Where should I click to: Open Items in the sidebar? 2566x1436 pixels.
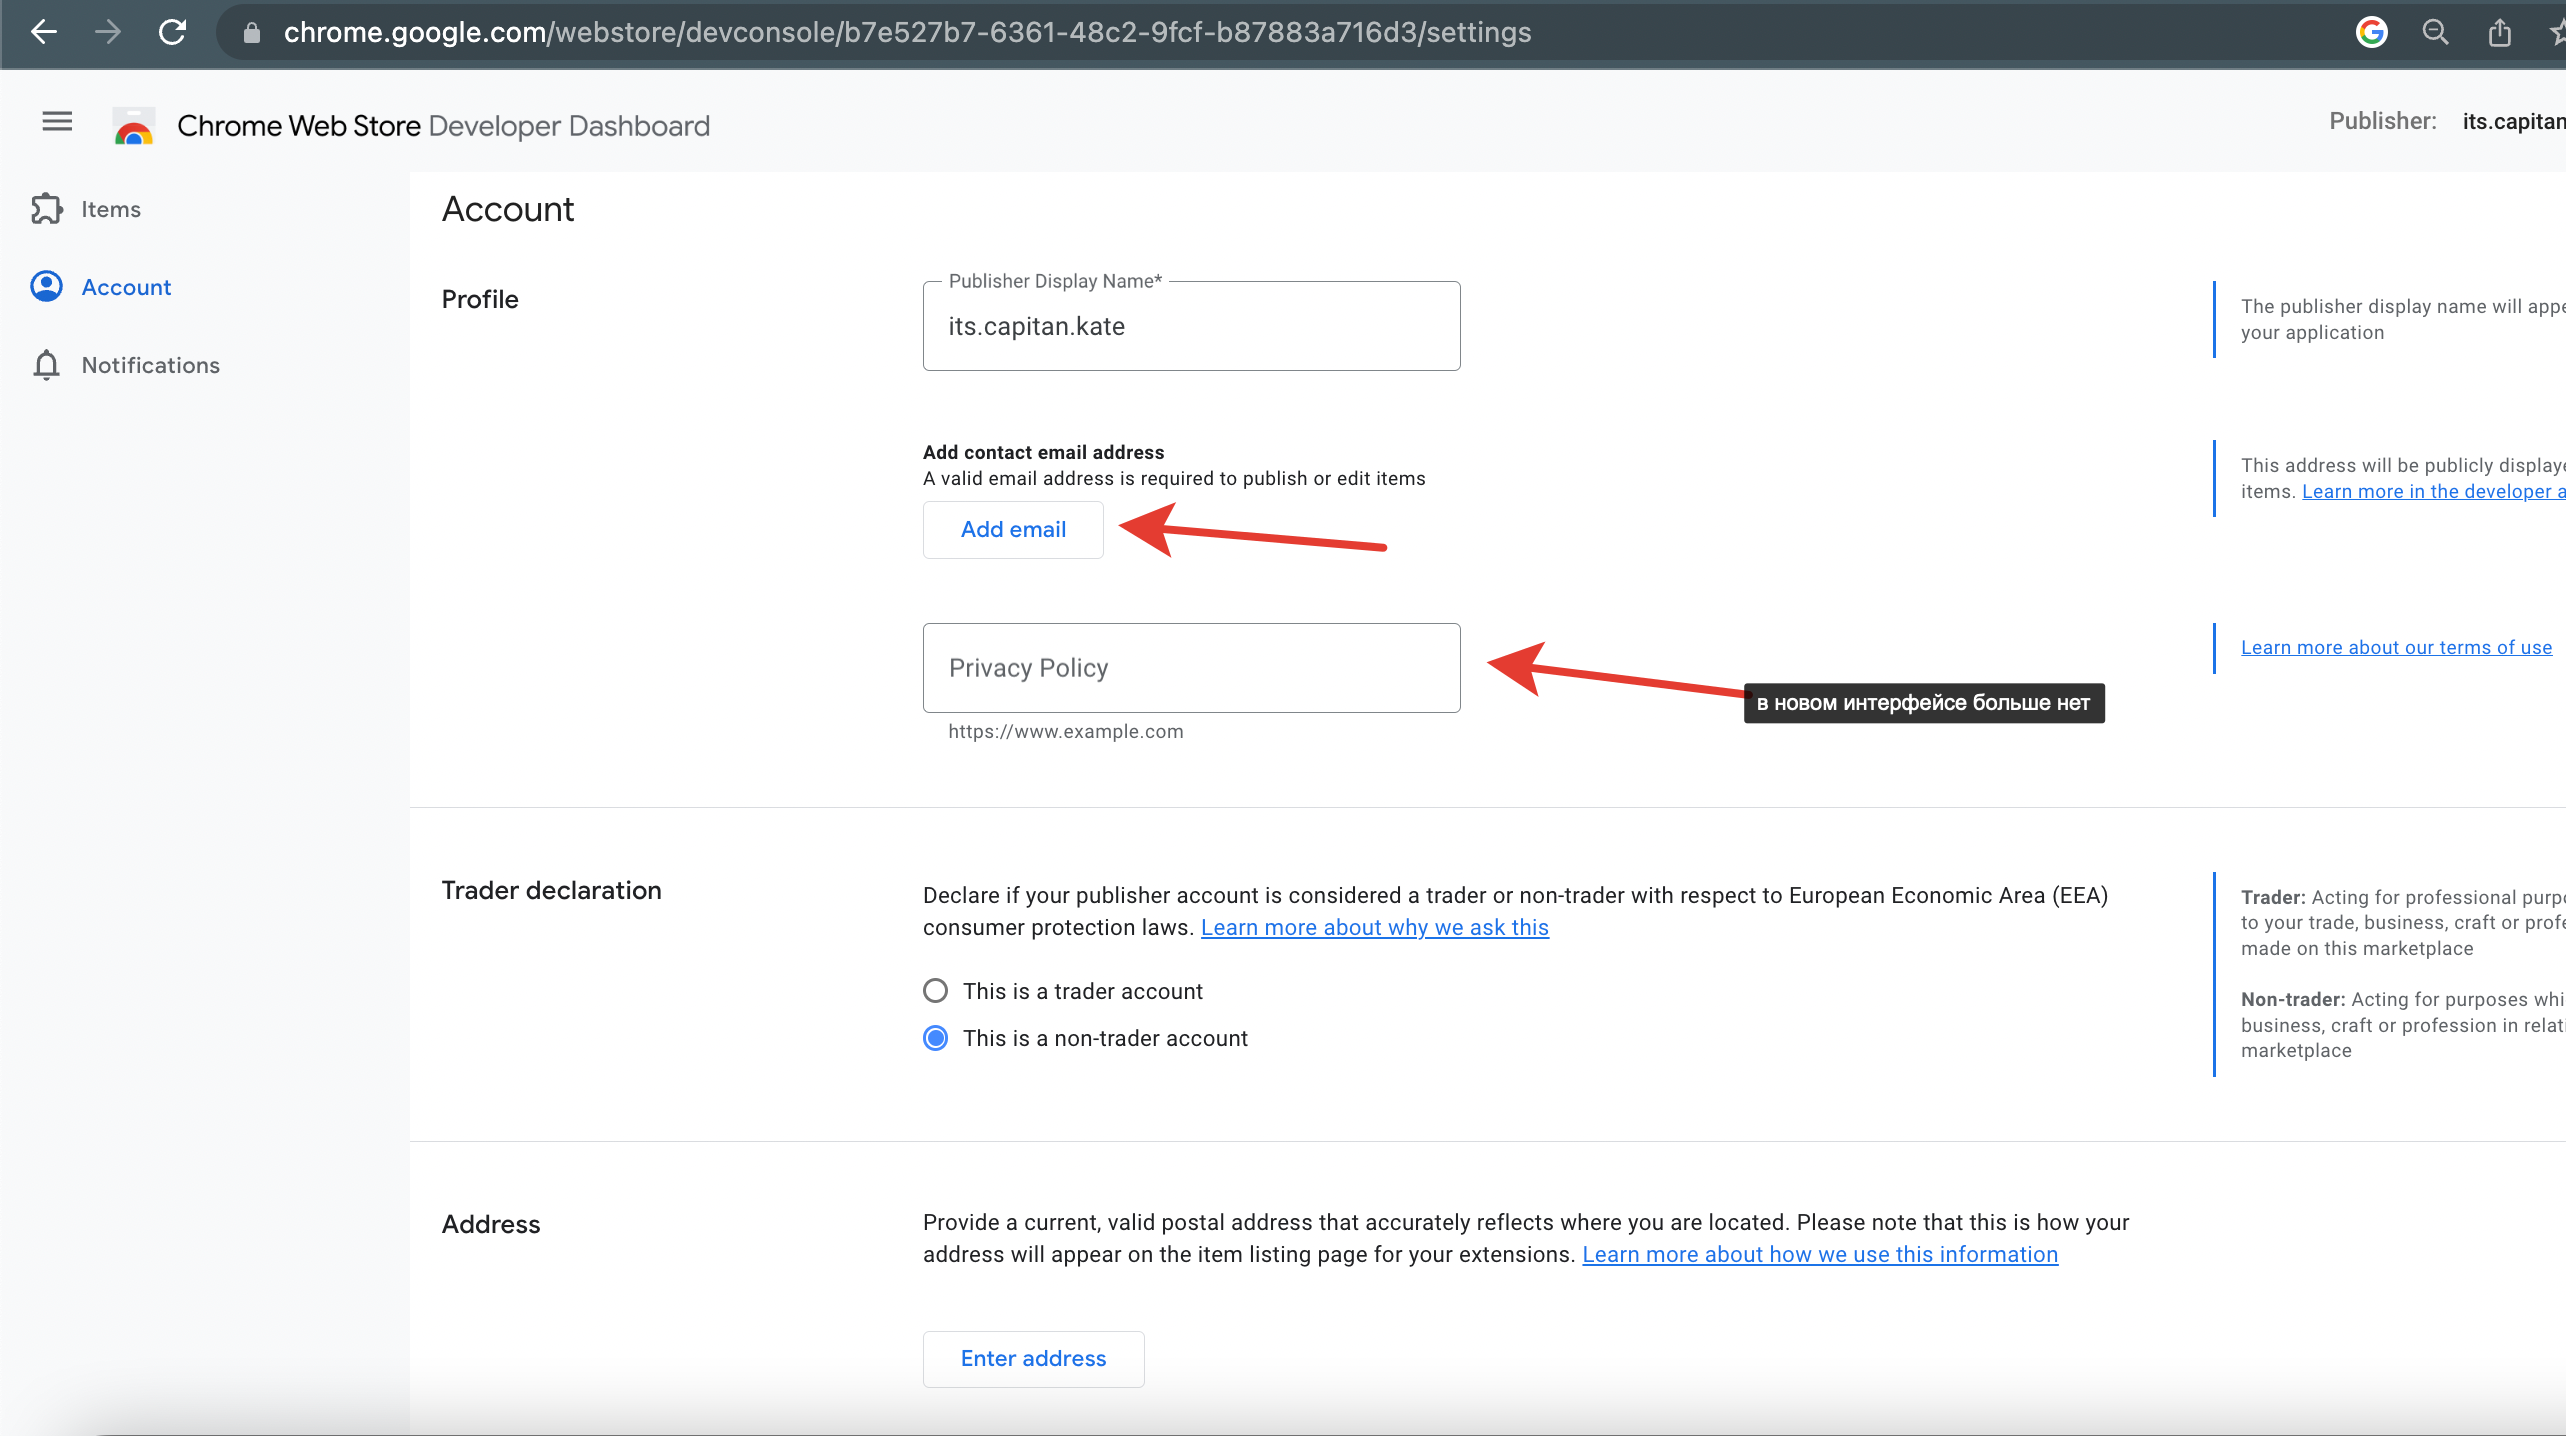(x=110, y=209)
